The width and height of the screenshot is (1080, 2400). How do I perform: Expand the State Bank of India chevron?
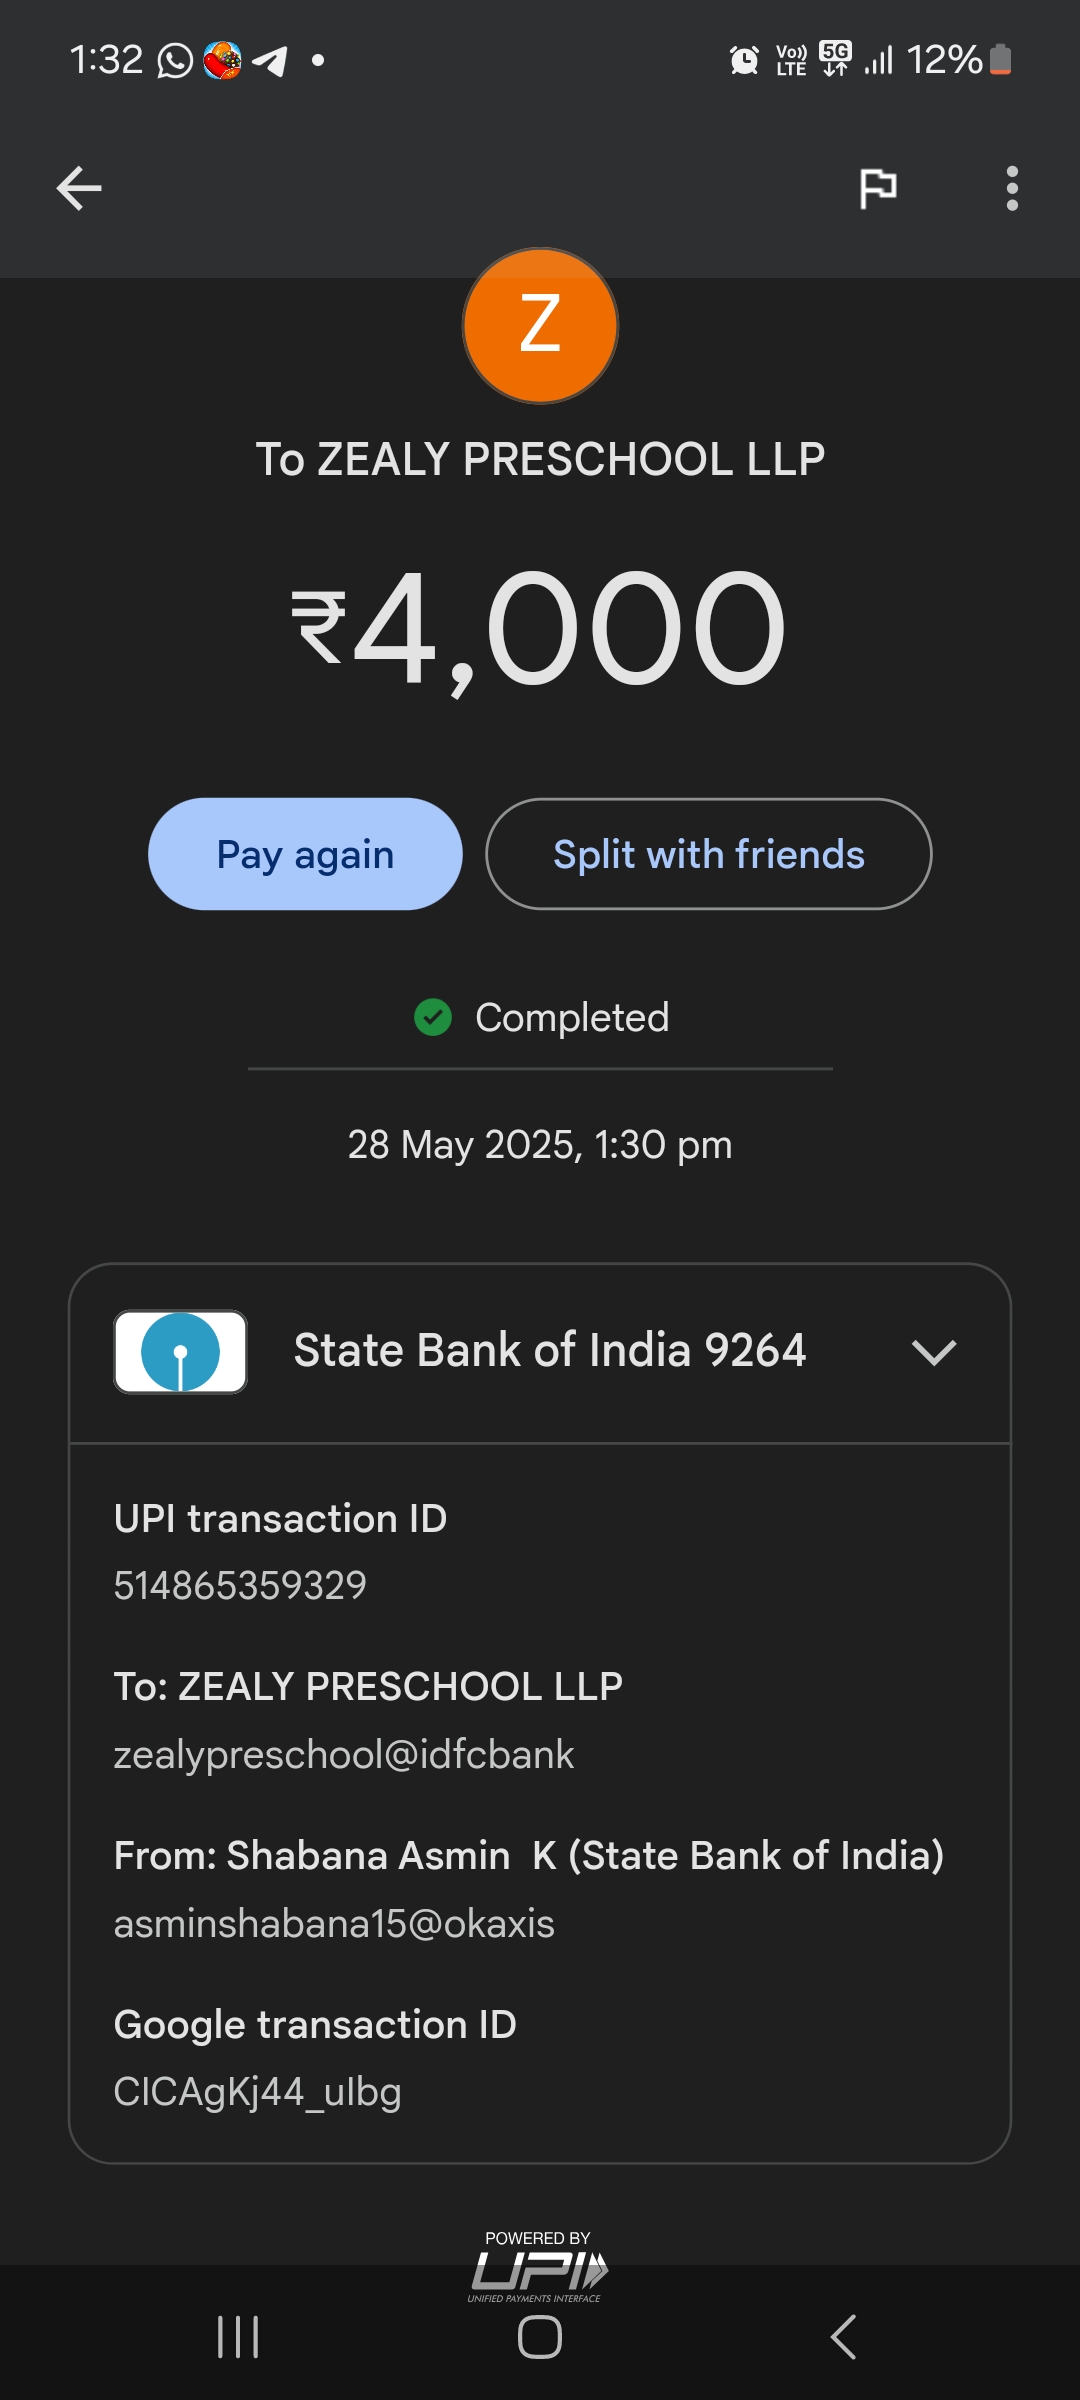934,1352
